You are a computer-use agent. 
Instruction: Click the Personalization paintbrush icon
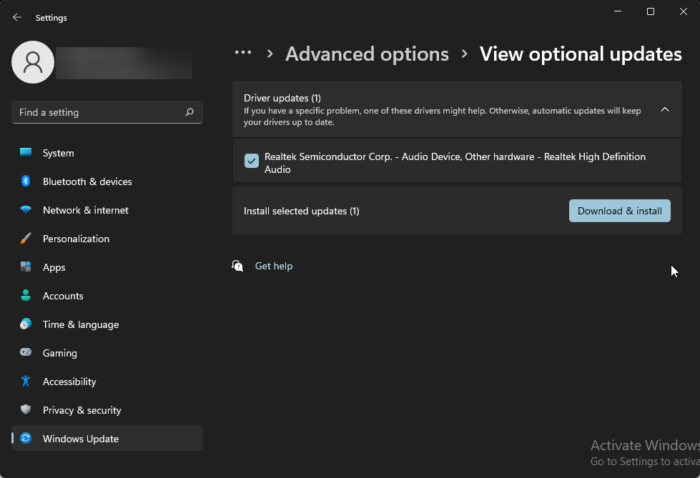click(26, 239)
